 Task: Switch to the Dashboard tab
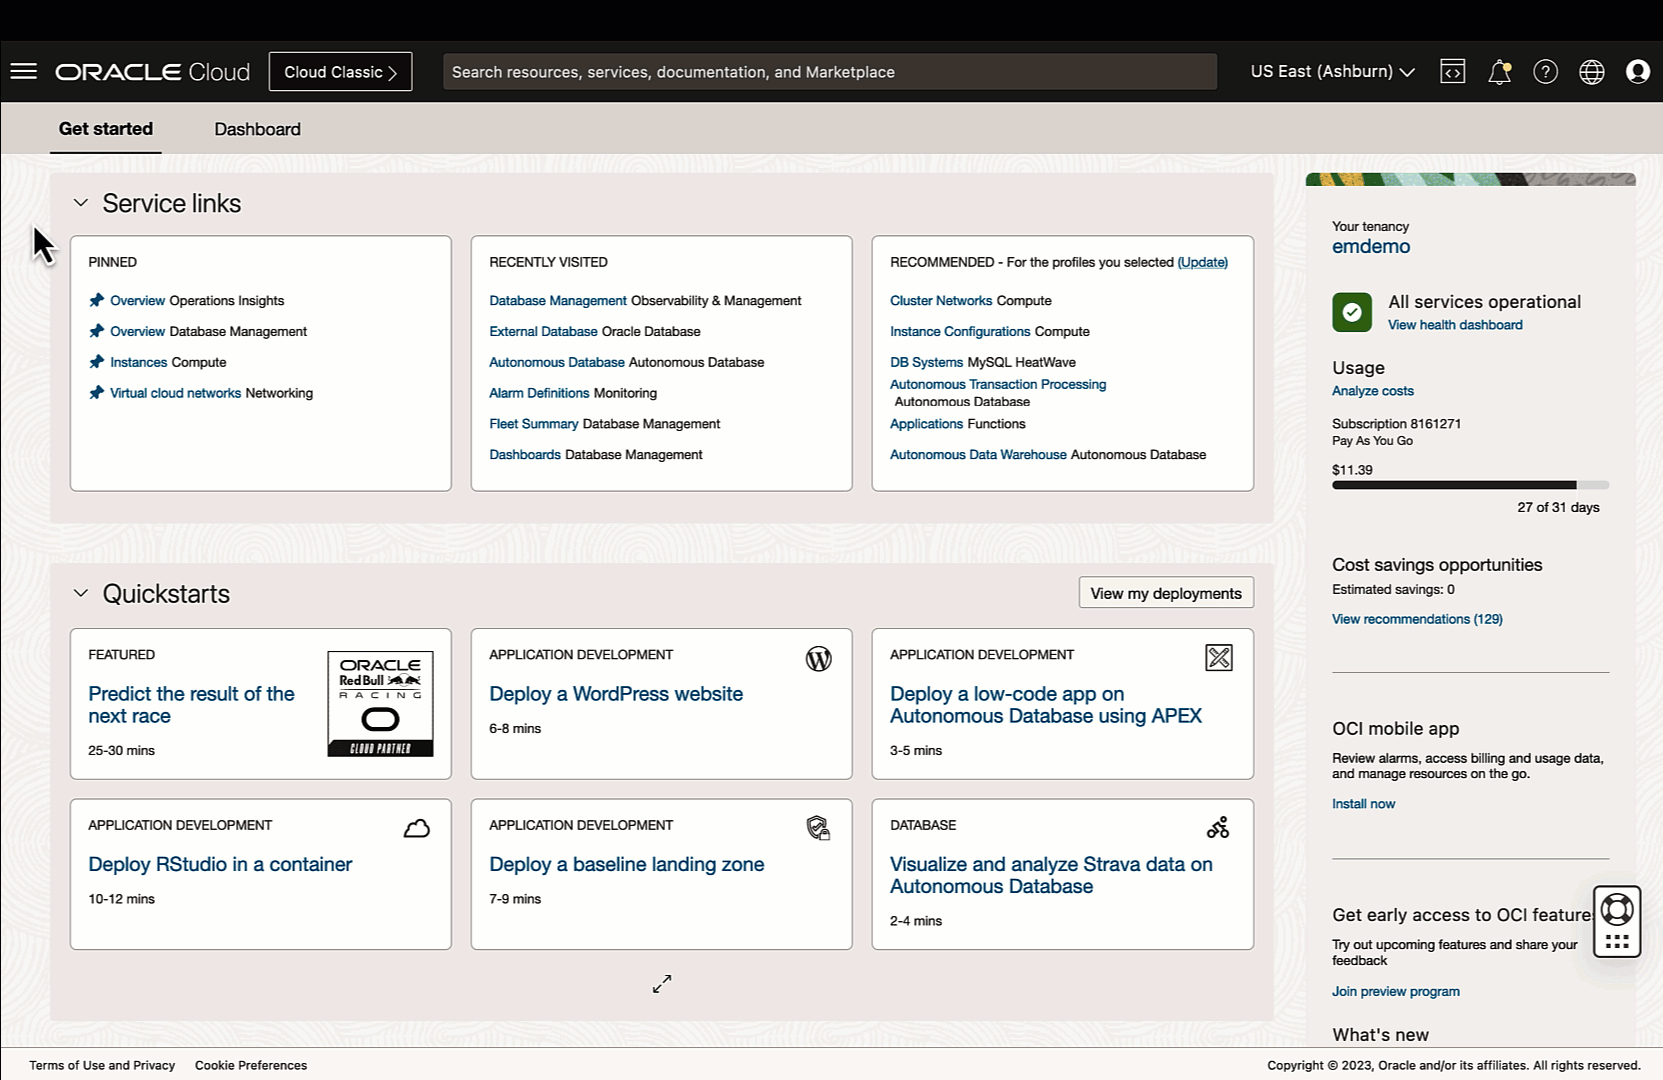coord(257,129)
